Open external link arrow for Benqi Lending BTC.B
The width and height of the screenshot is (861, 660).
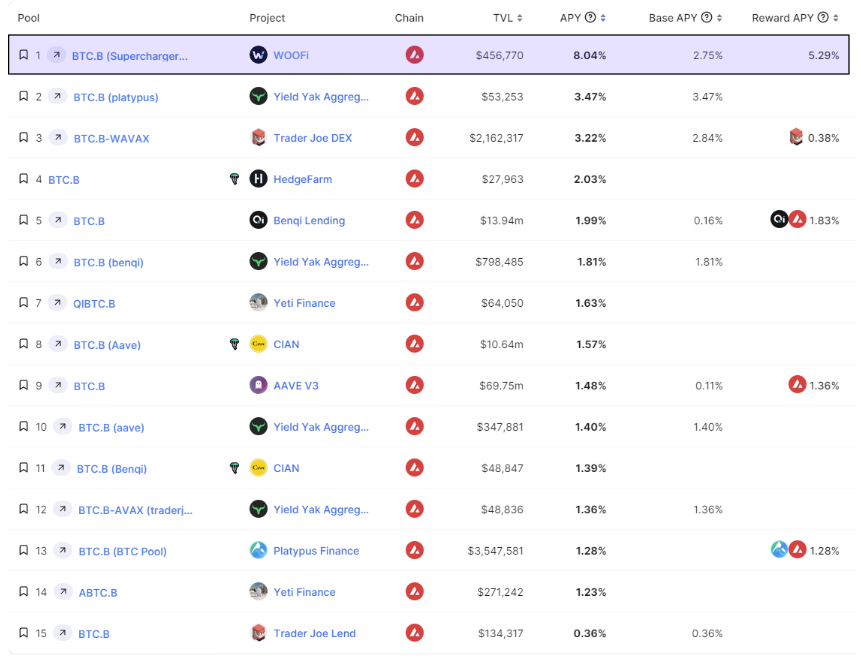[x=58, y=220]
